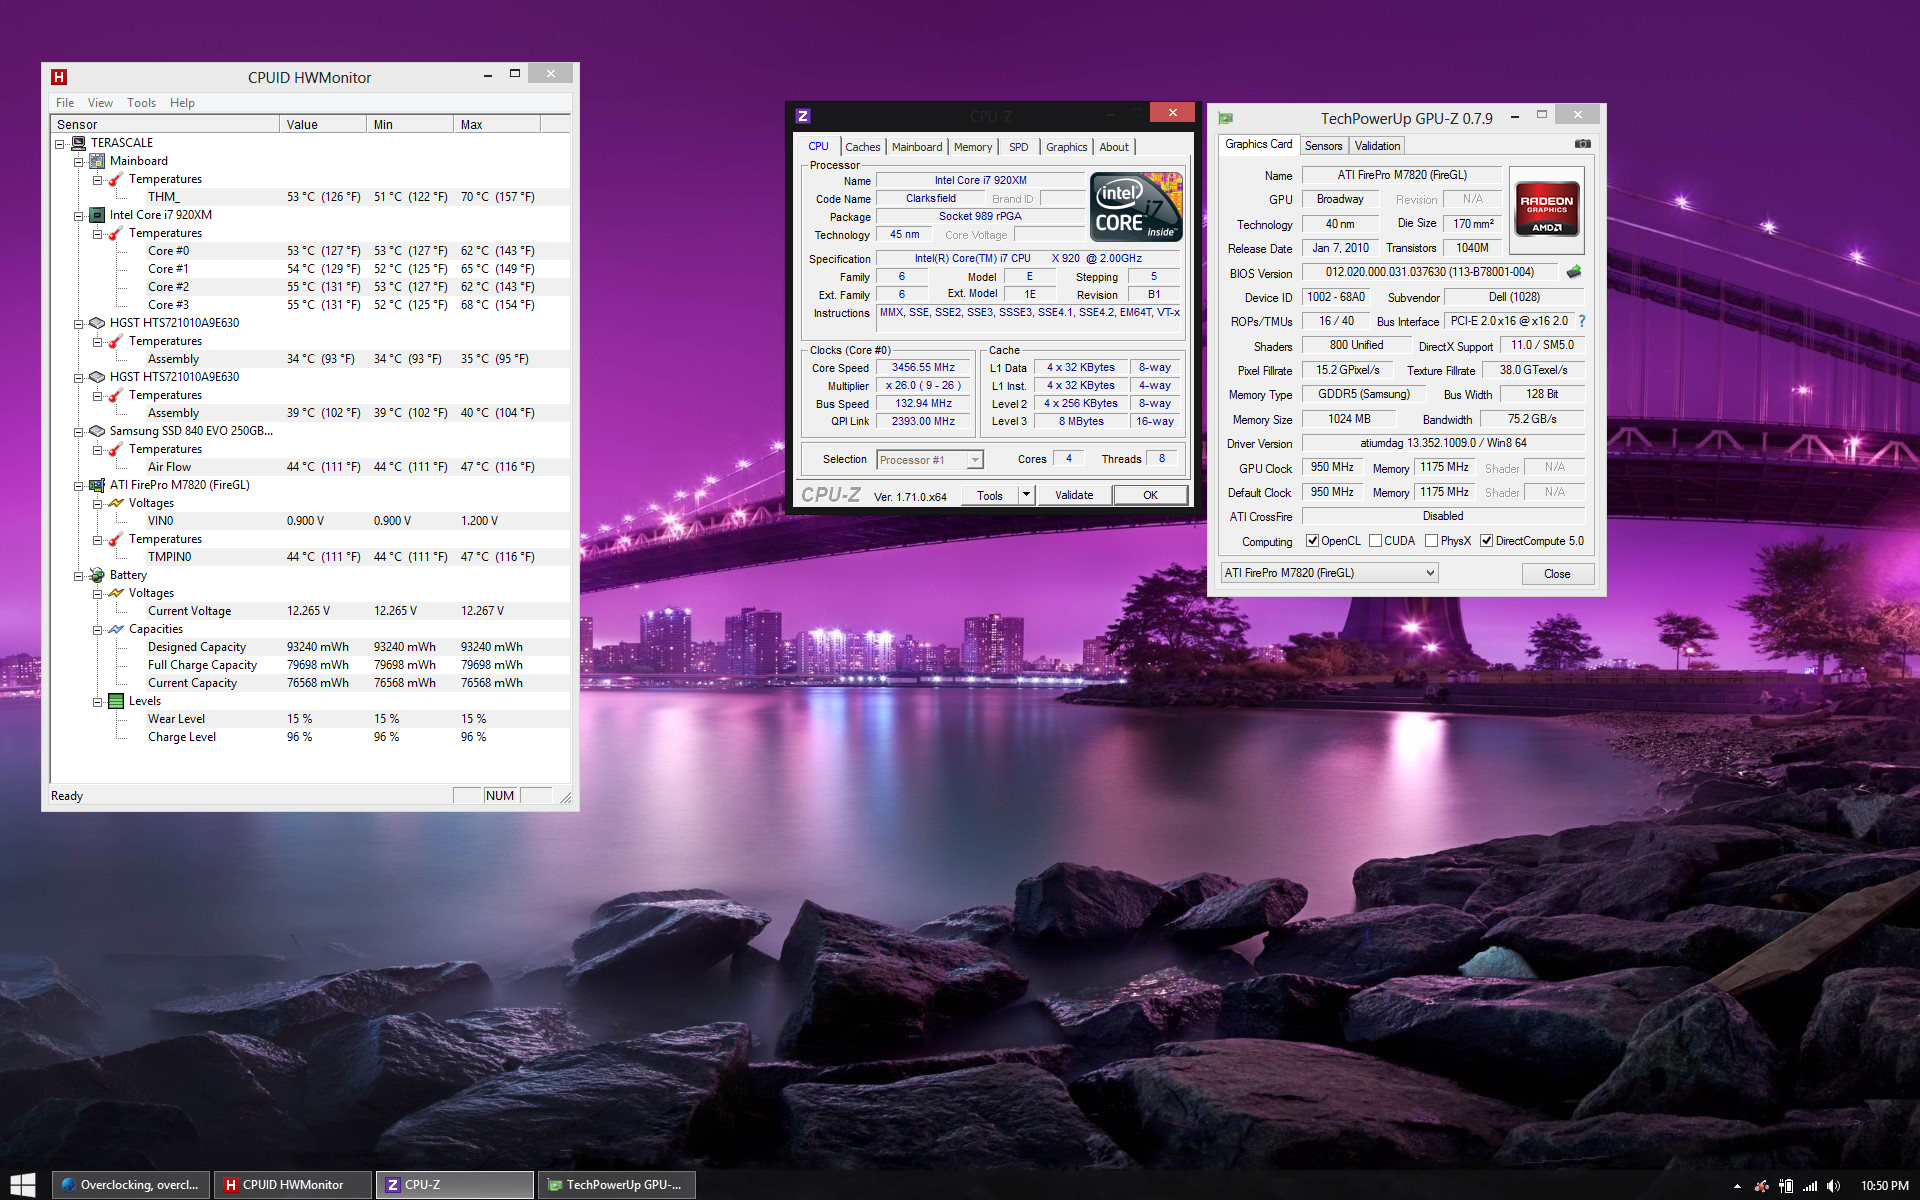Select the Full Charge Capacity row
The image size is (1920, 1200).
(x=310, y=665)
